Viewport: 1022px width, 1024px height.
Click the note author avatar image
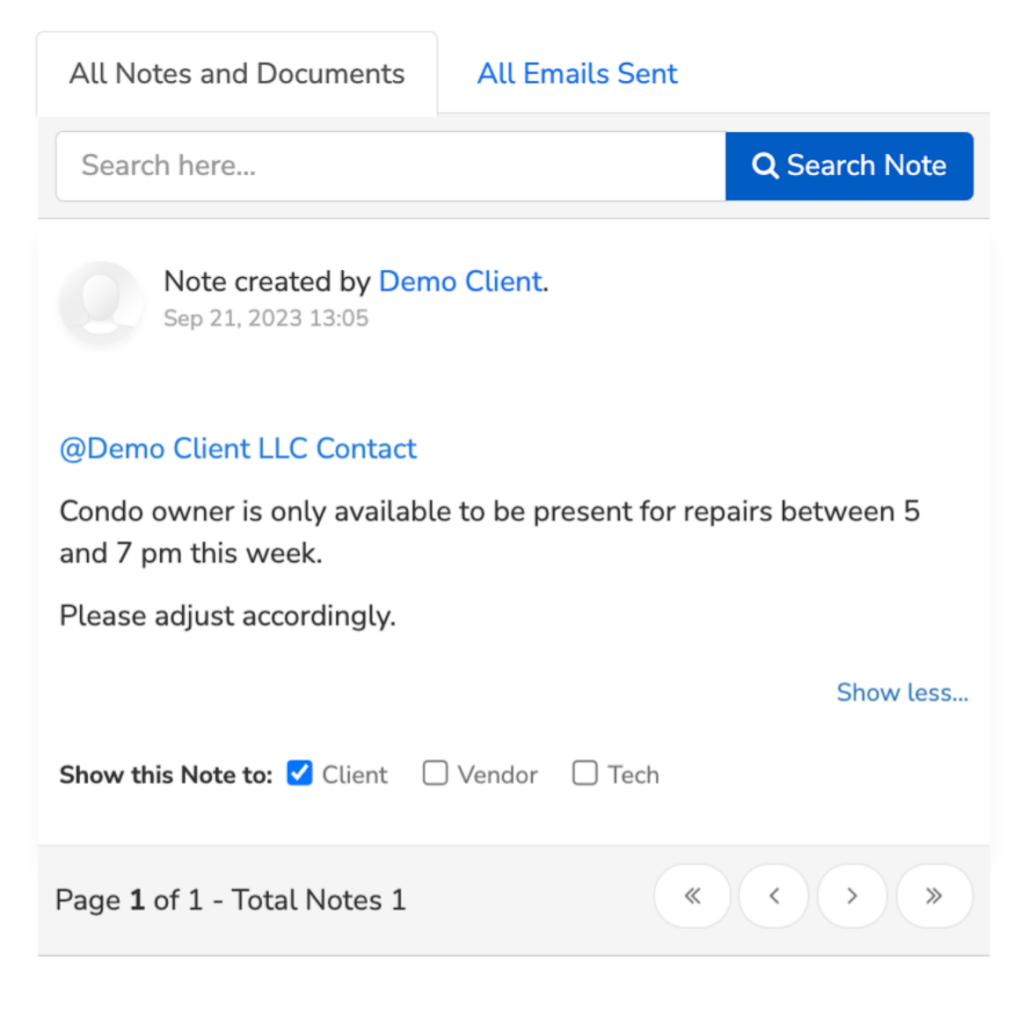tap(101, 300)
